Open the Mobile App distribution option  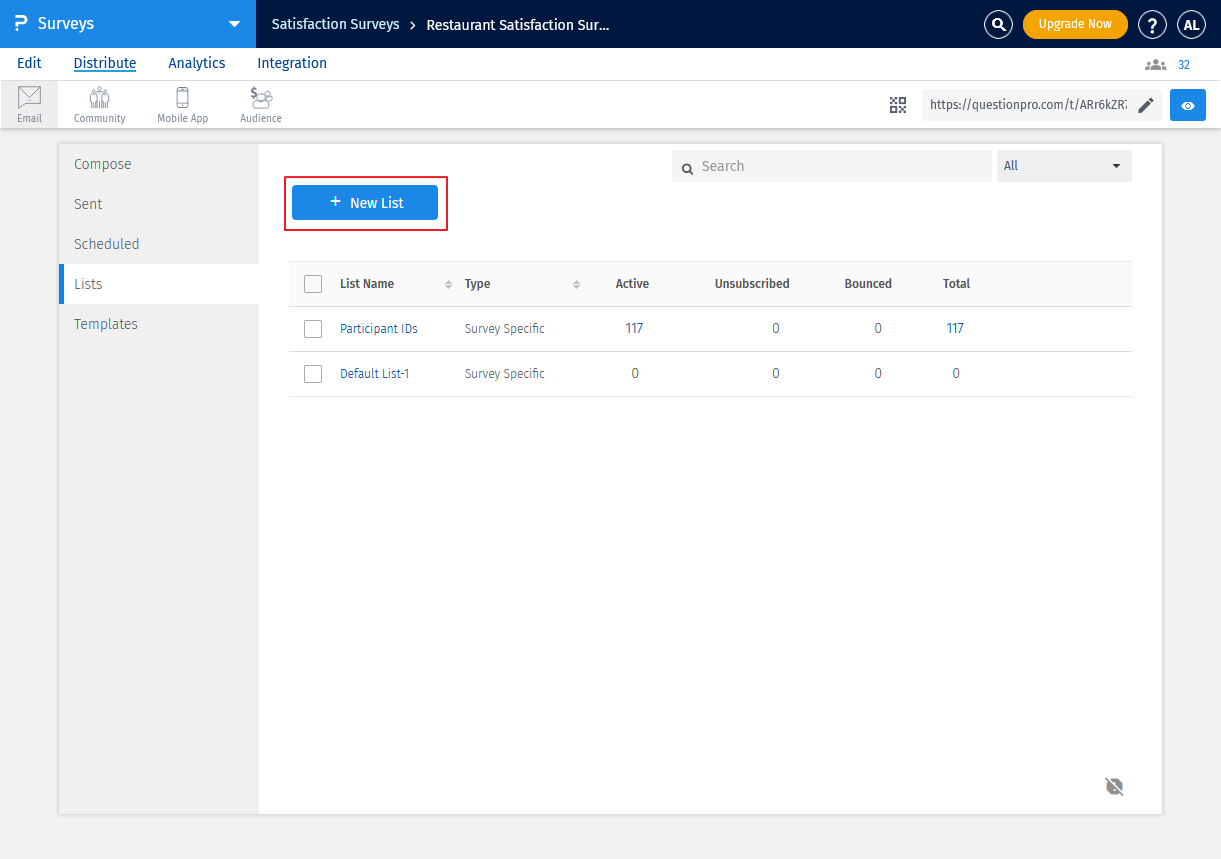(182, 104)
